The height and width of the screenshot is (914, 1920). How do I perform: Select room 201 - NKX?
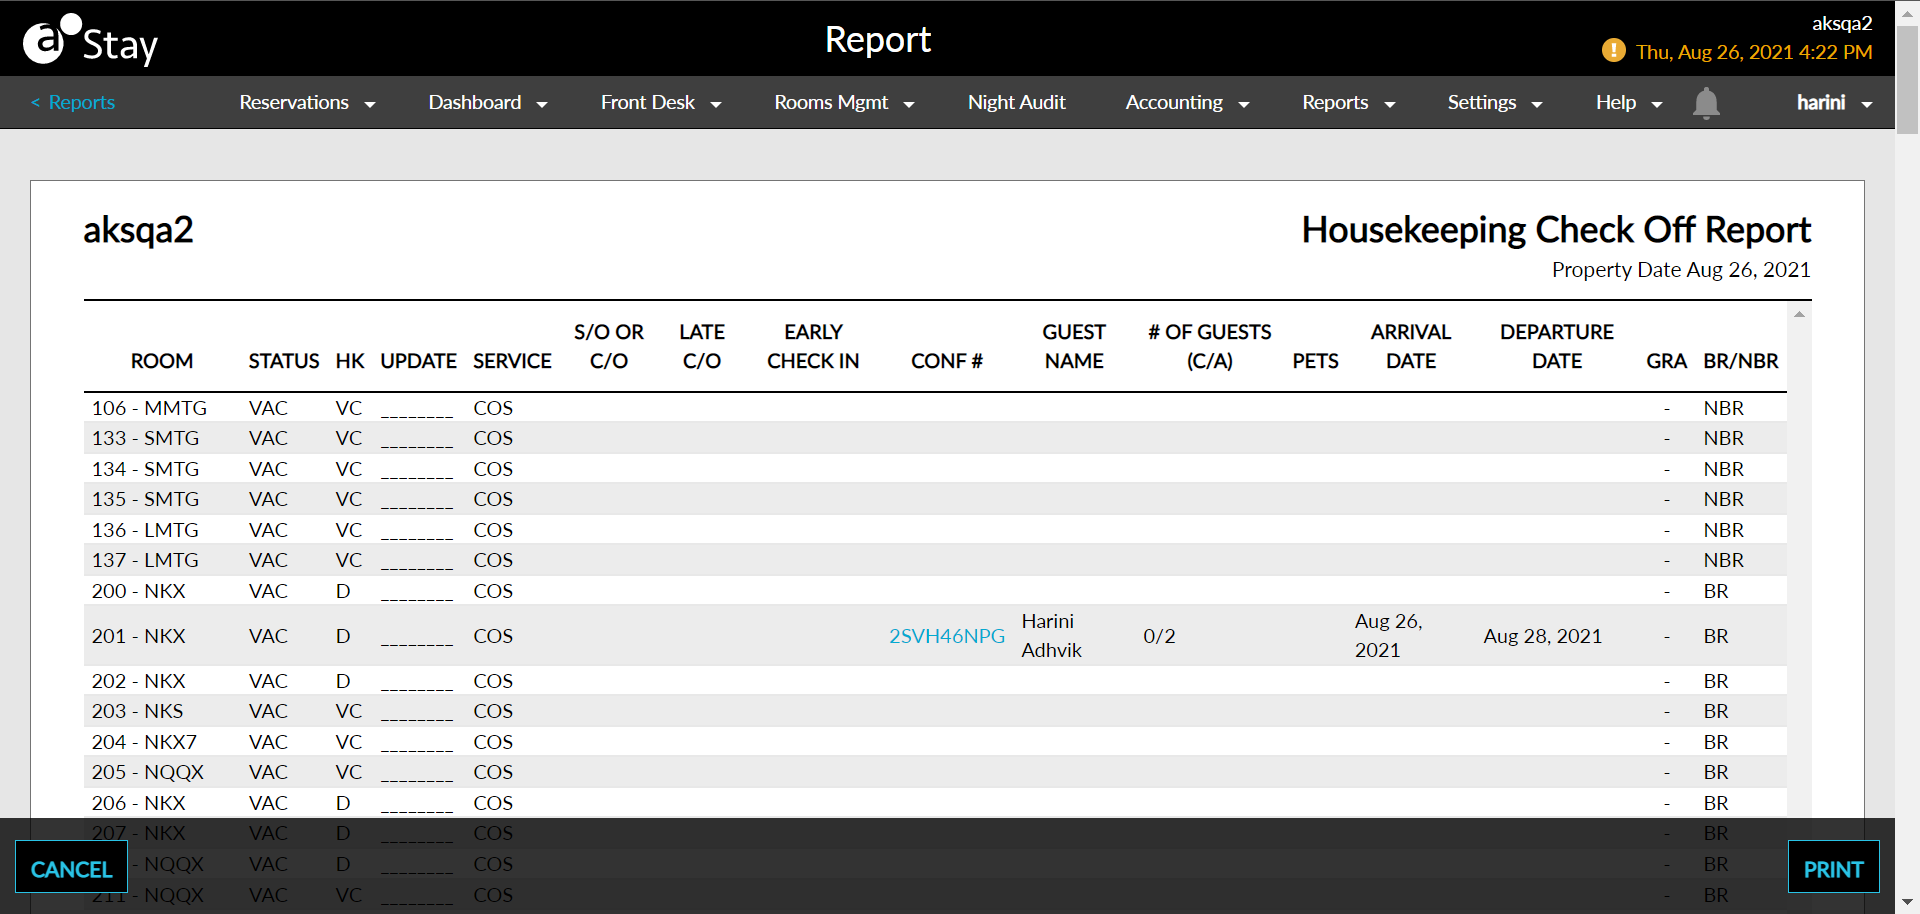pos(935,636)
